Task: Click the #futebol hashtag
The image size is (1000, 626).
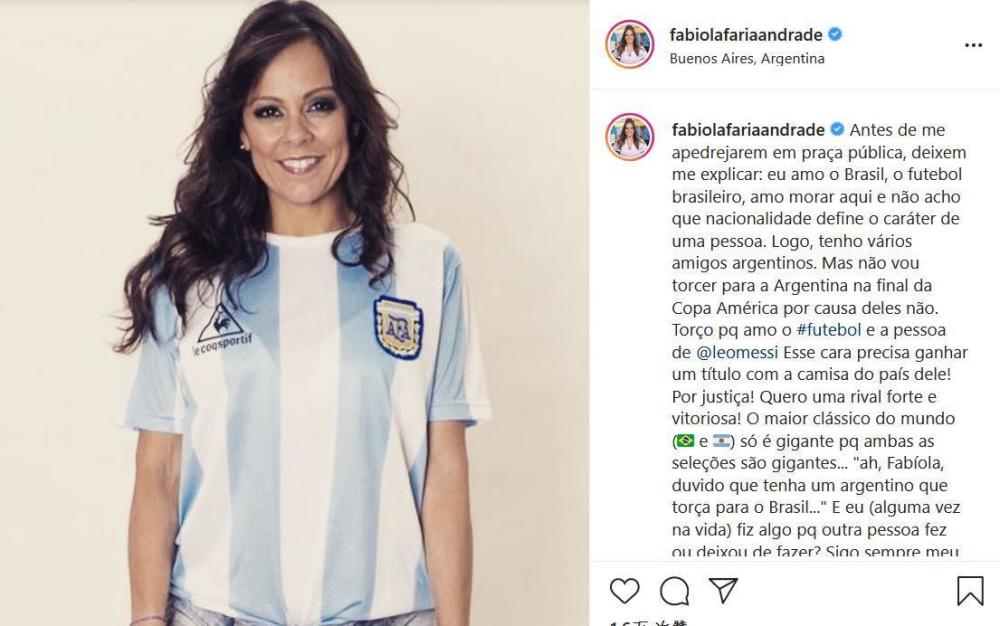Action: [829, 330]
